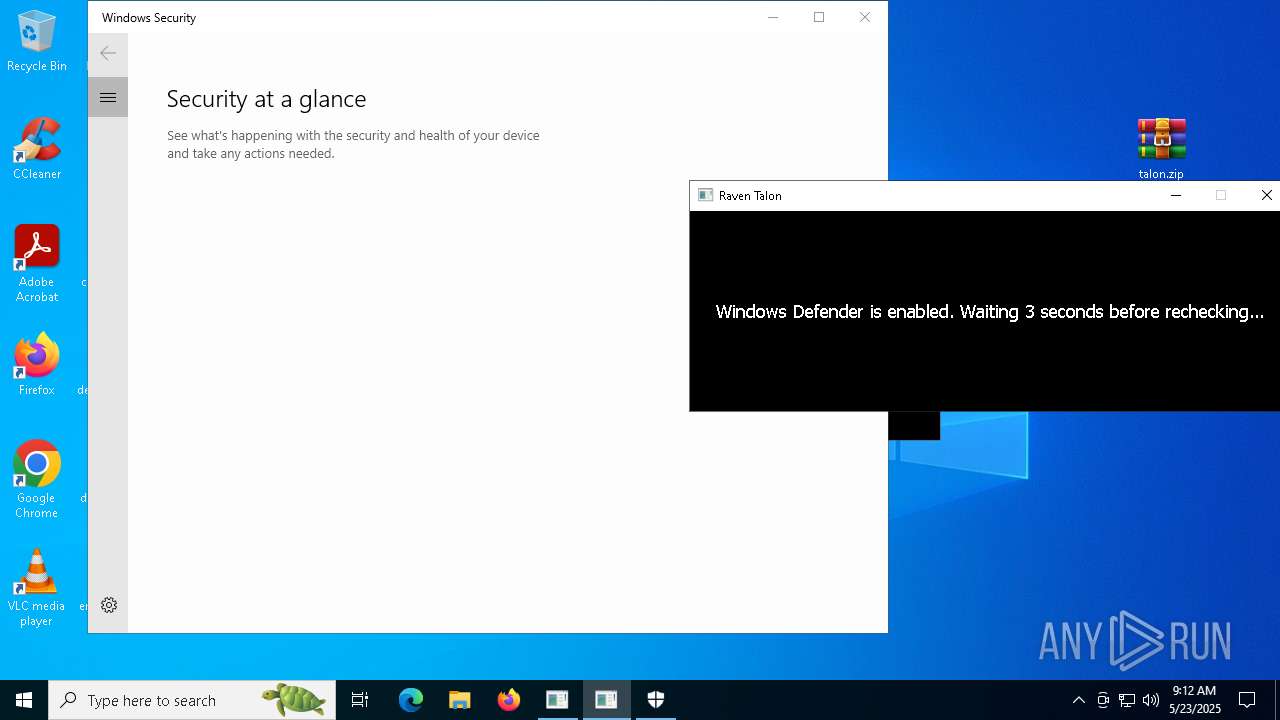Launch the Firefox desktop shortcut
The image size is (1280, 720).
pyautogui.click(x=37, y=364)
